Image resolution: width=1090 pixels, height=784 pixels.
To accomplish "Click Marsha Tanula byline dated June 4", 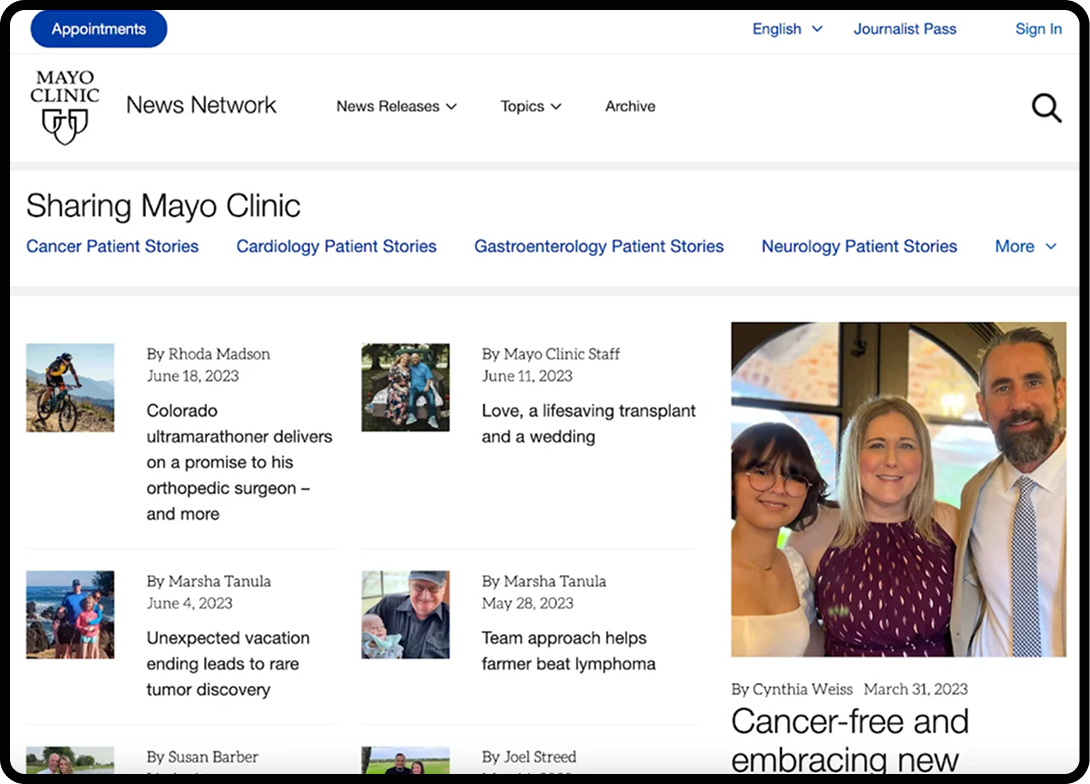I will point(209,581).
